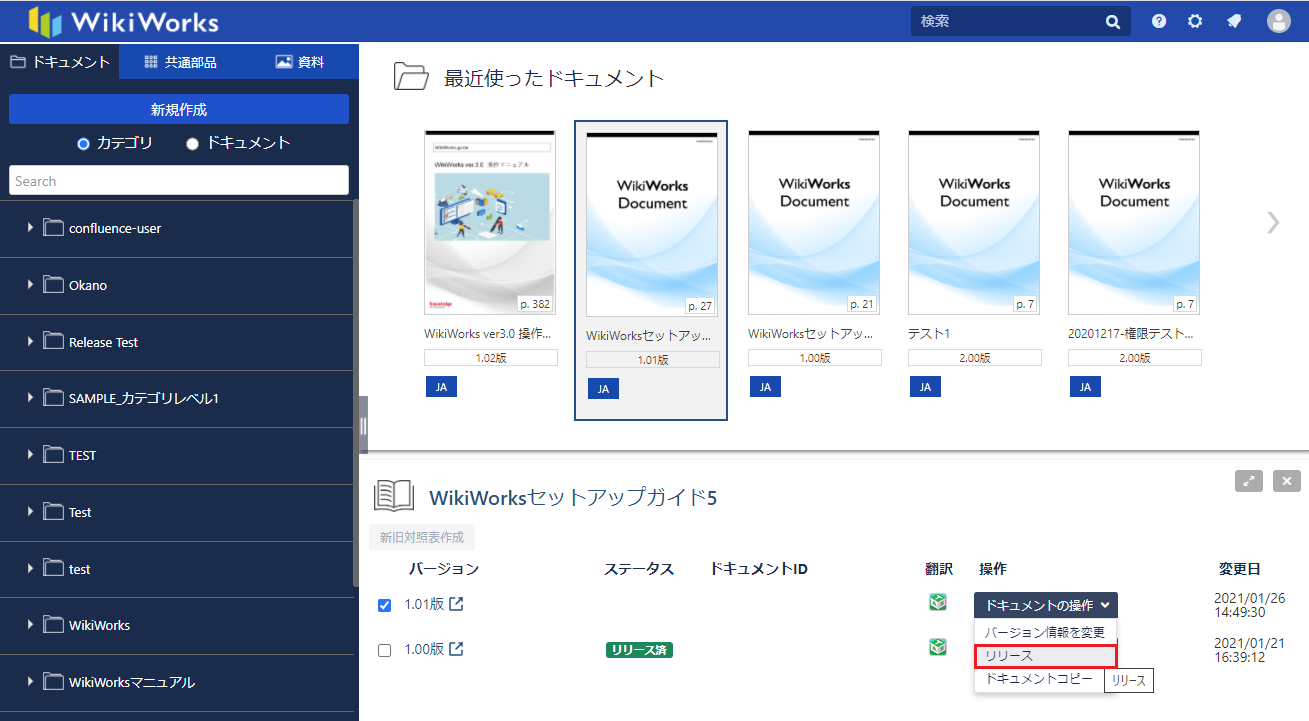Open the テスト1 document thumbnail
The height and width of the screenshot is (721, 1309).
[x=974, y=222]
